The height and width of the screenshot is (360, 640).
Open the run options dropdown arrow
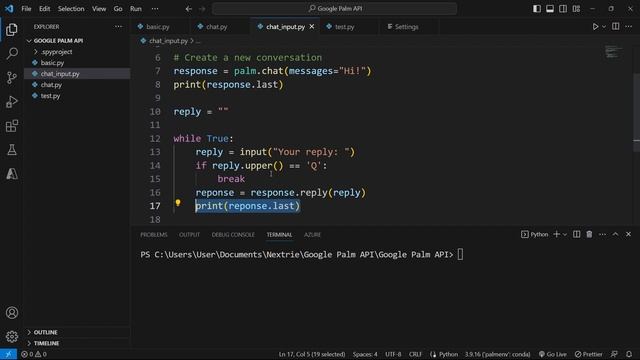(x=604, y=27)
